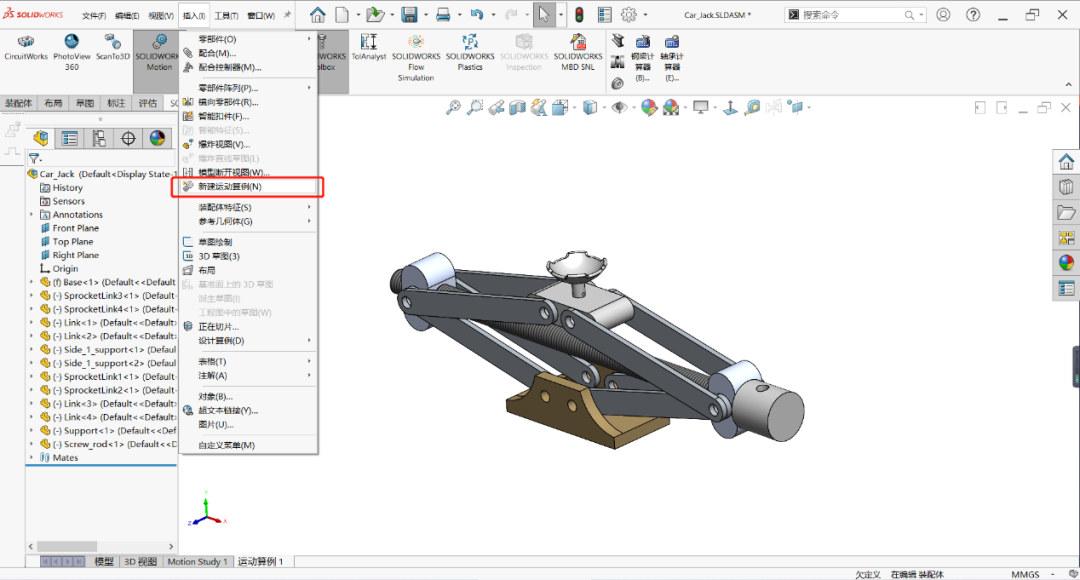This screenshot has width=1080, height=580.
Task: Open the Options gear
Action: tap(629, 14)
